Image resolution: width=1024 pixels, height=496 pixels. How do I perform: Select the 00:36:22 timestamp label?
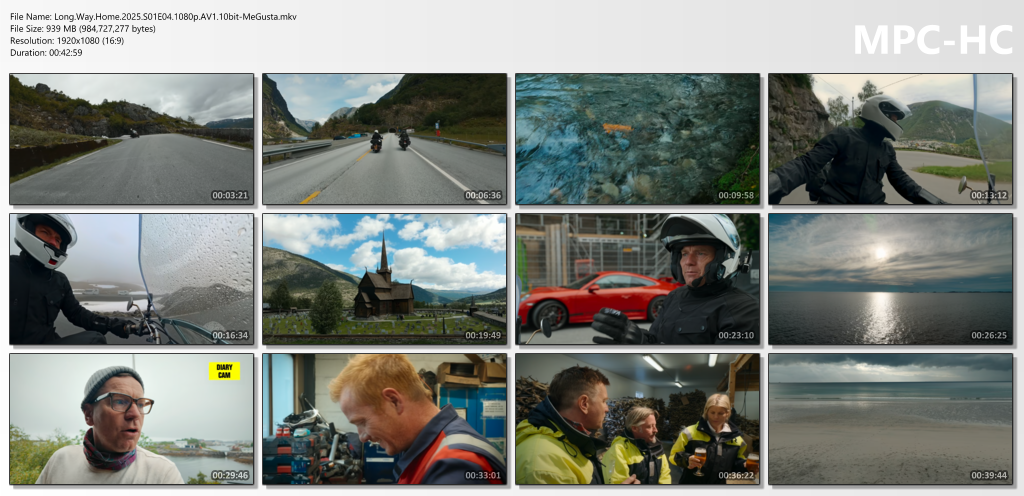click(x=735, y=476)
